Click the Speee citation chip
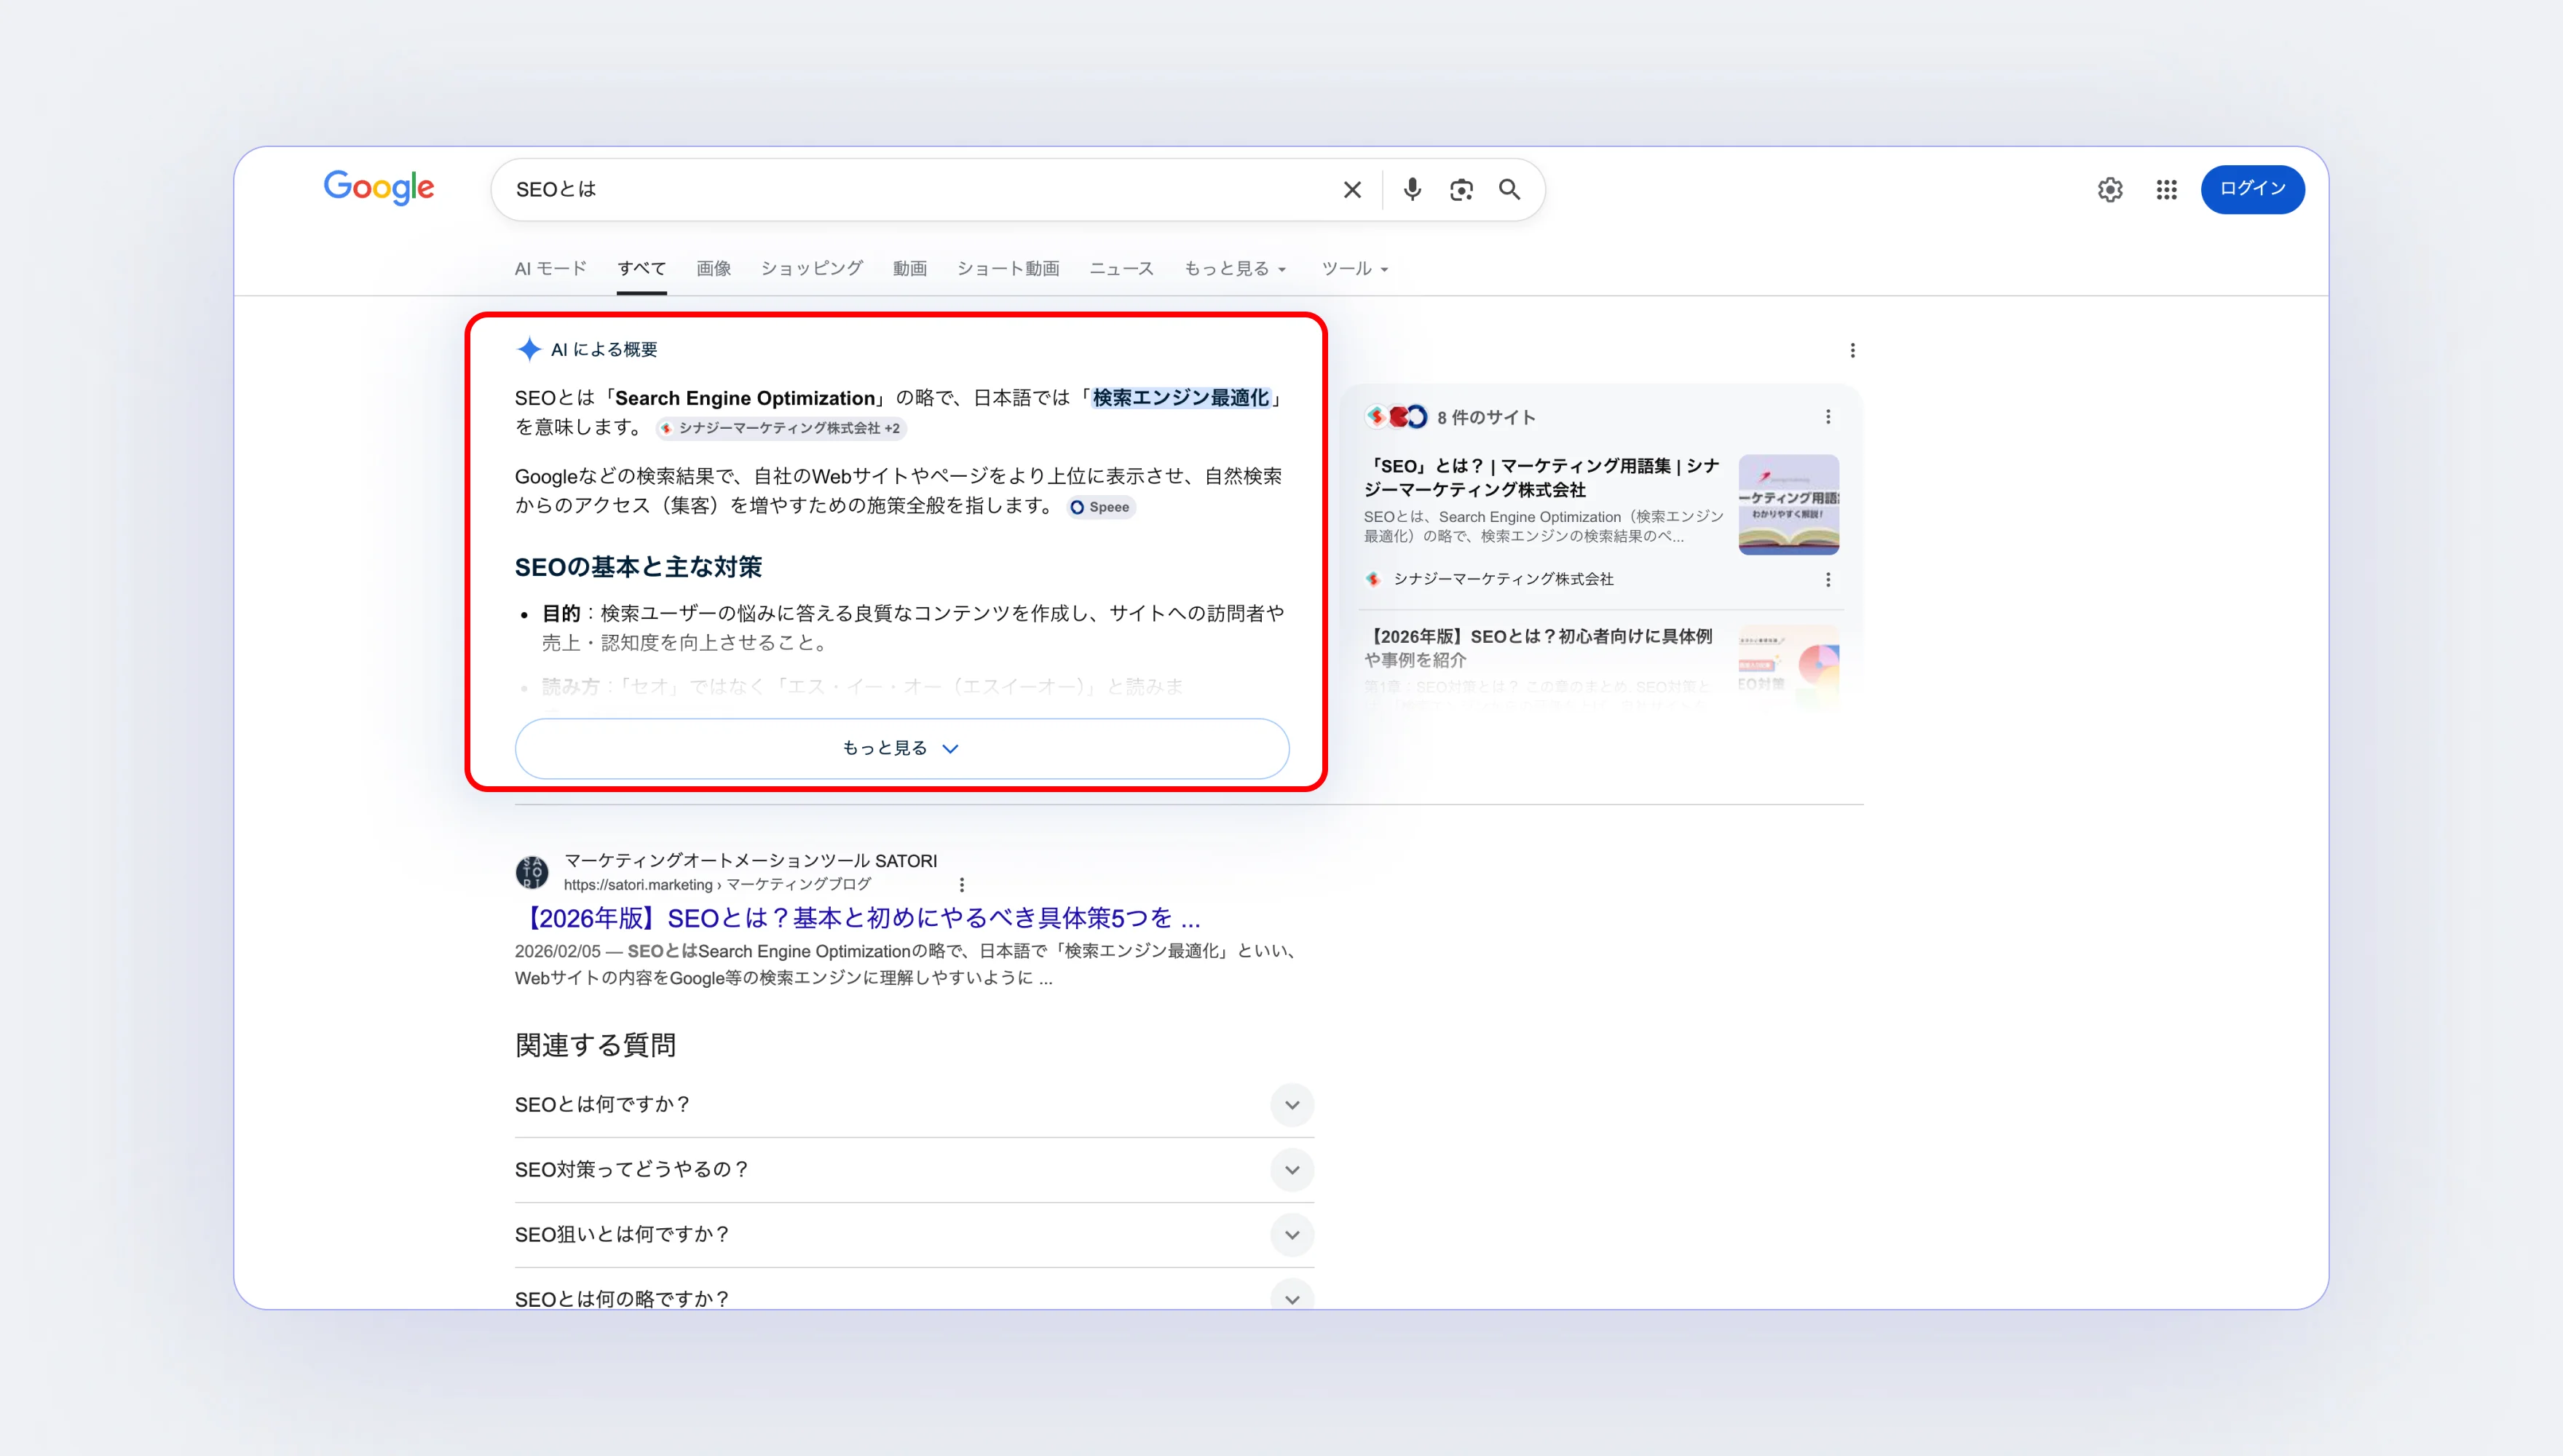2563x1456 pixels. coord(1100,507)
